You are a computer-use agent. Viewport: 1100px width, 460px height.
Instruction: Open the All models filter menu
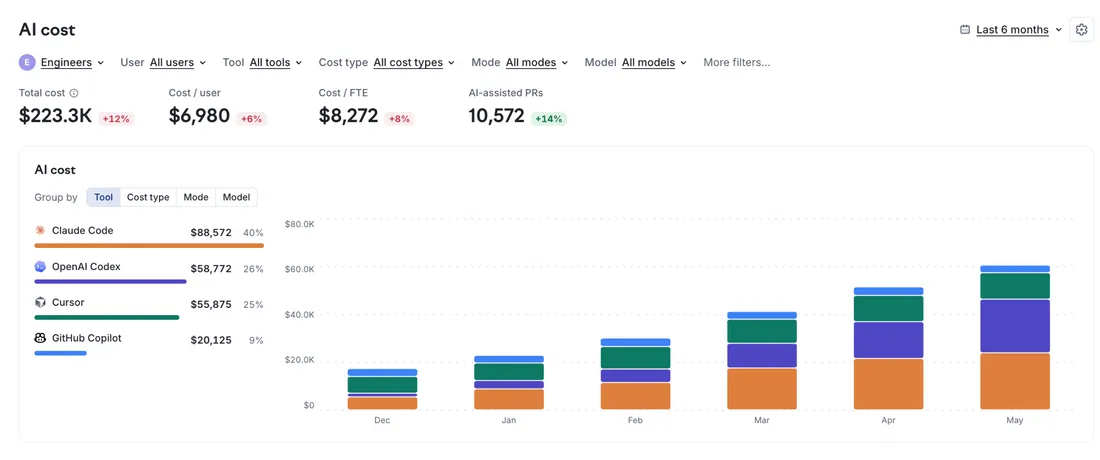[x=654, y=62]
